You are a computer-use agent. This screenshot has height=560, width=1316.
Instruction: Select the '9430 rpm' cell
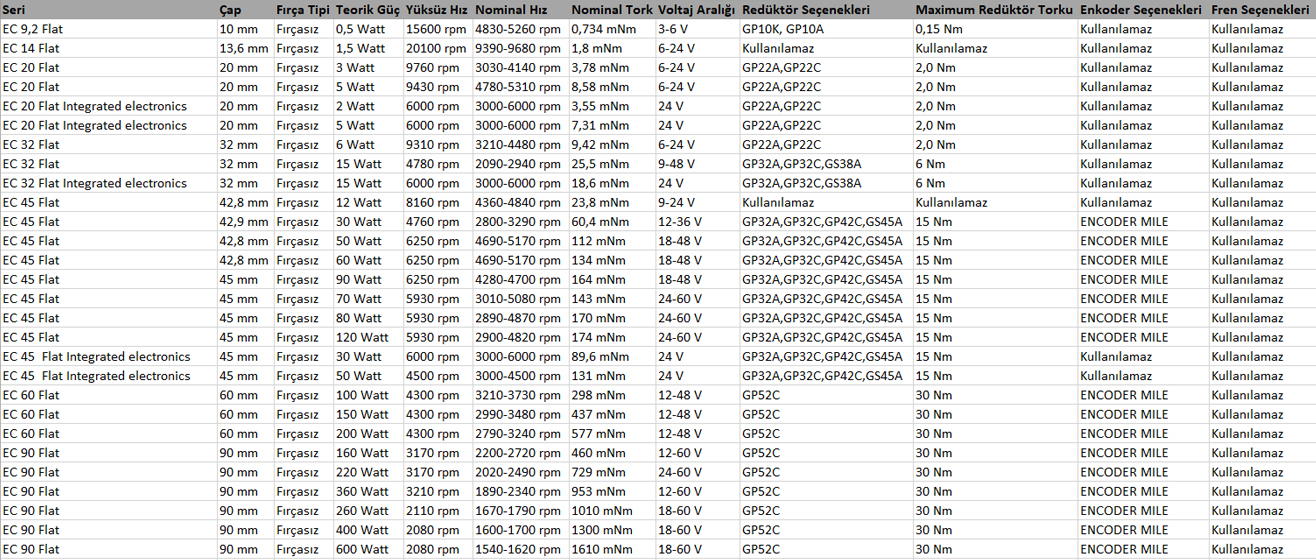[x=437, y=87]
